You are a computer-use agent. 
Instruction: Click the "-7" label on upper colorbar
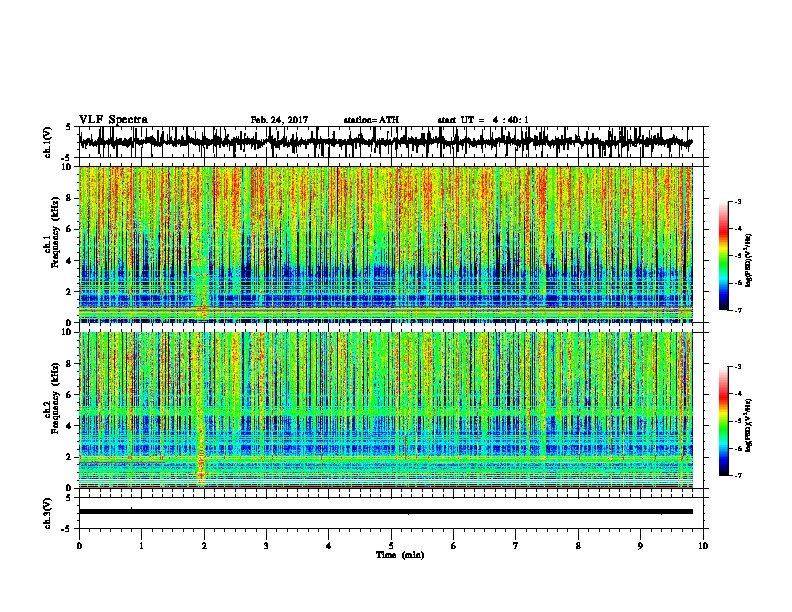pos(738,310)
